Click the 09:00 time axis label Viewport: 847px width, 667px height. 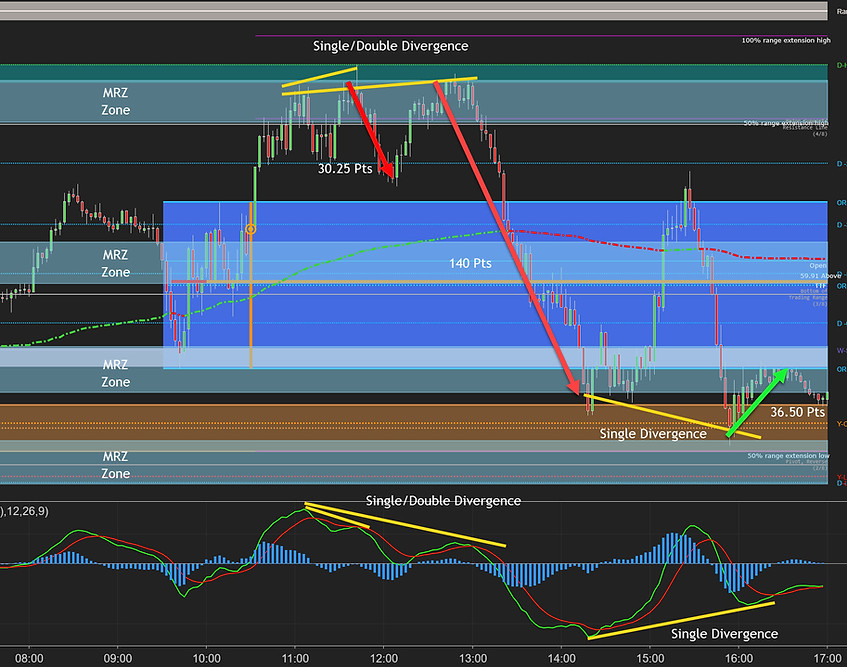pyautogui.click(x=118, y=658)
